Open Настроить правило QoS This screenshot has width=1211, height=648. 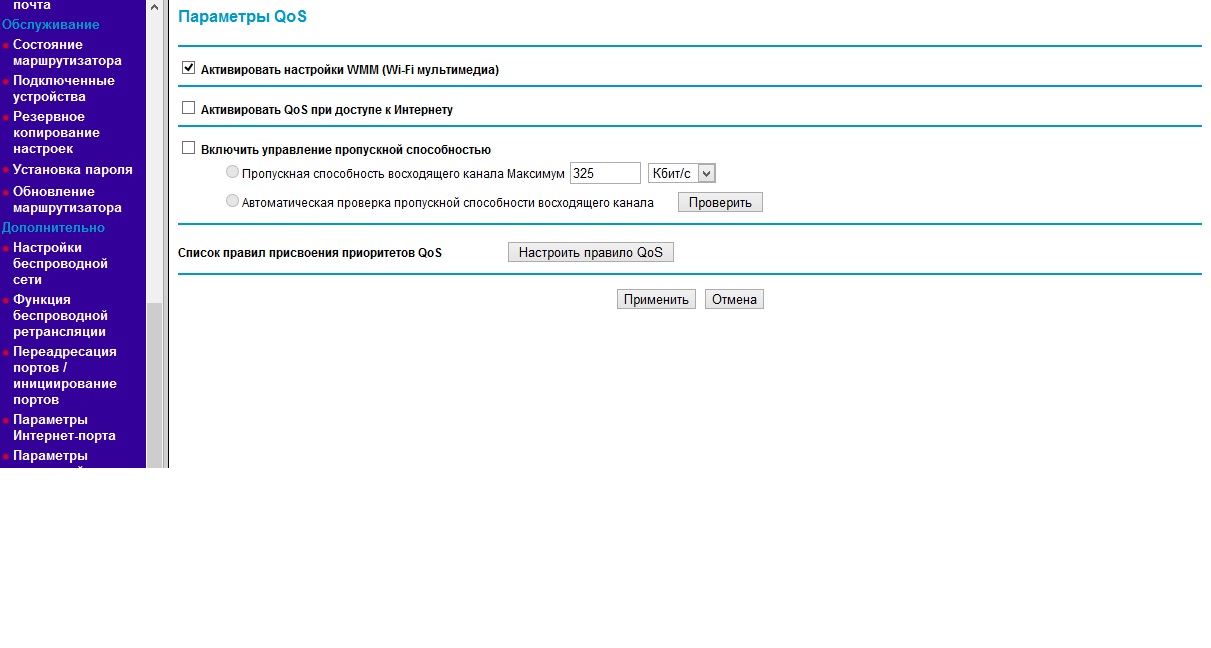click(591, 252)
